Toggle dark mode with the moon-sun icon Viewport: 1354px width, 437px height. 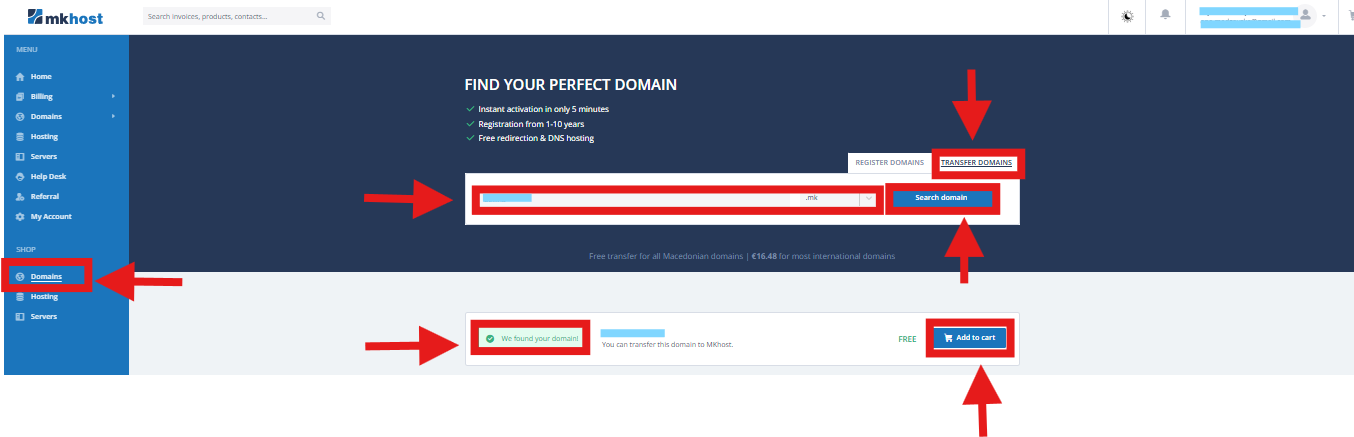point(1128,16)
